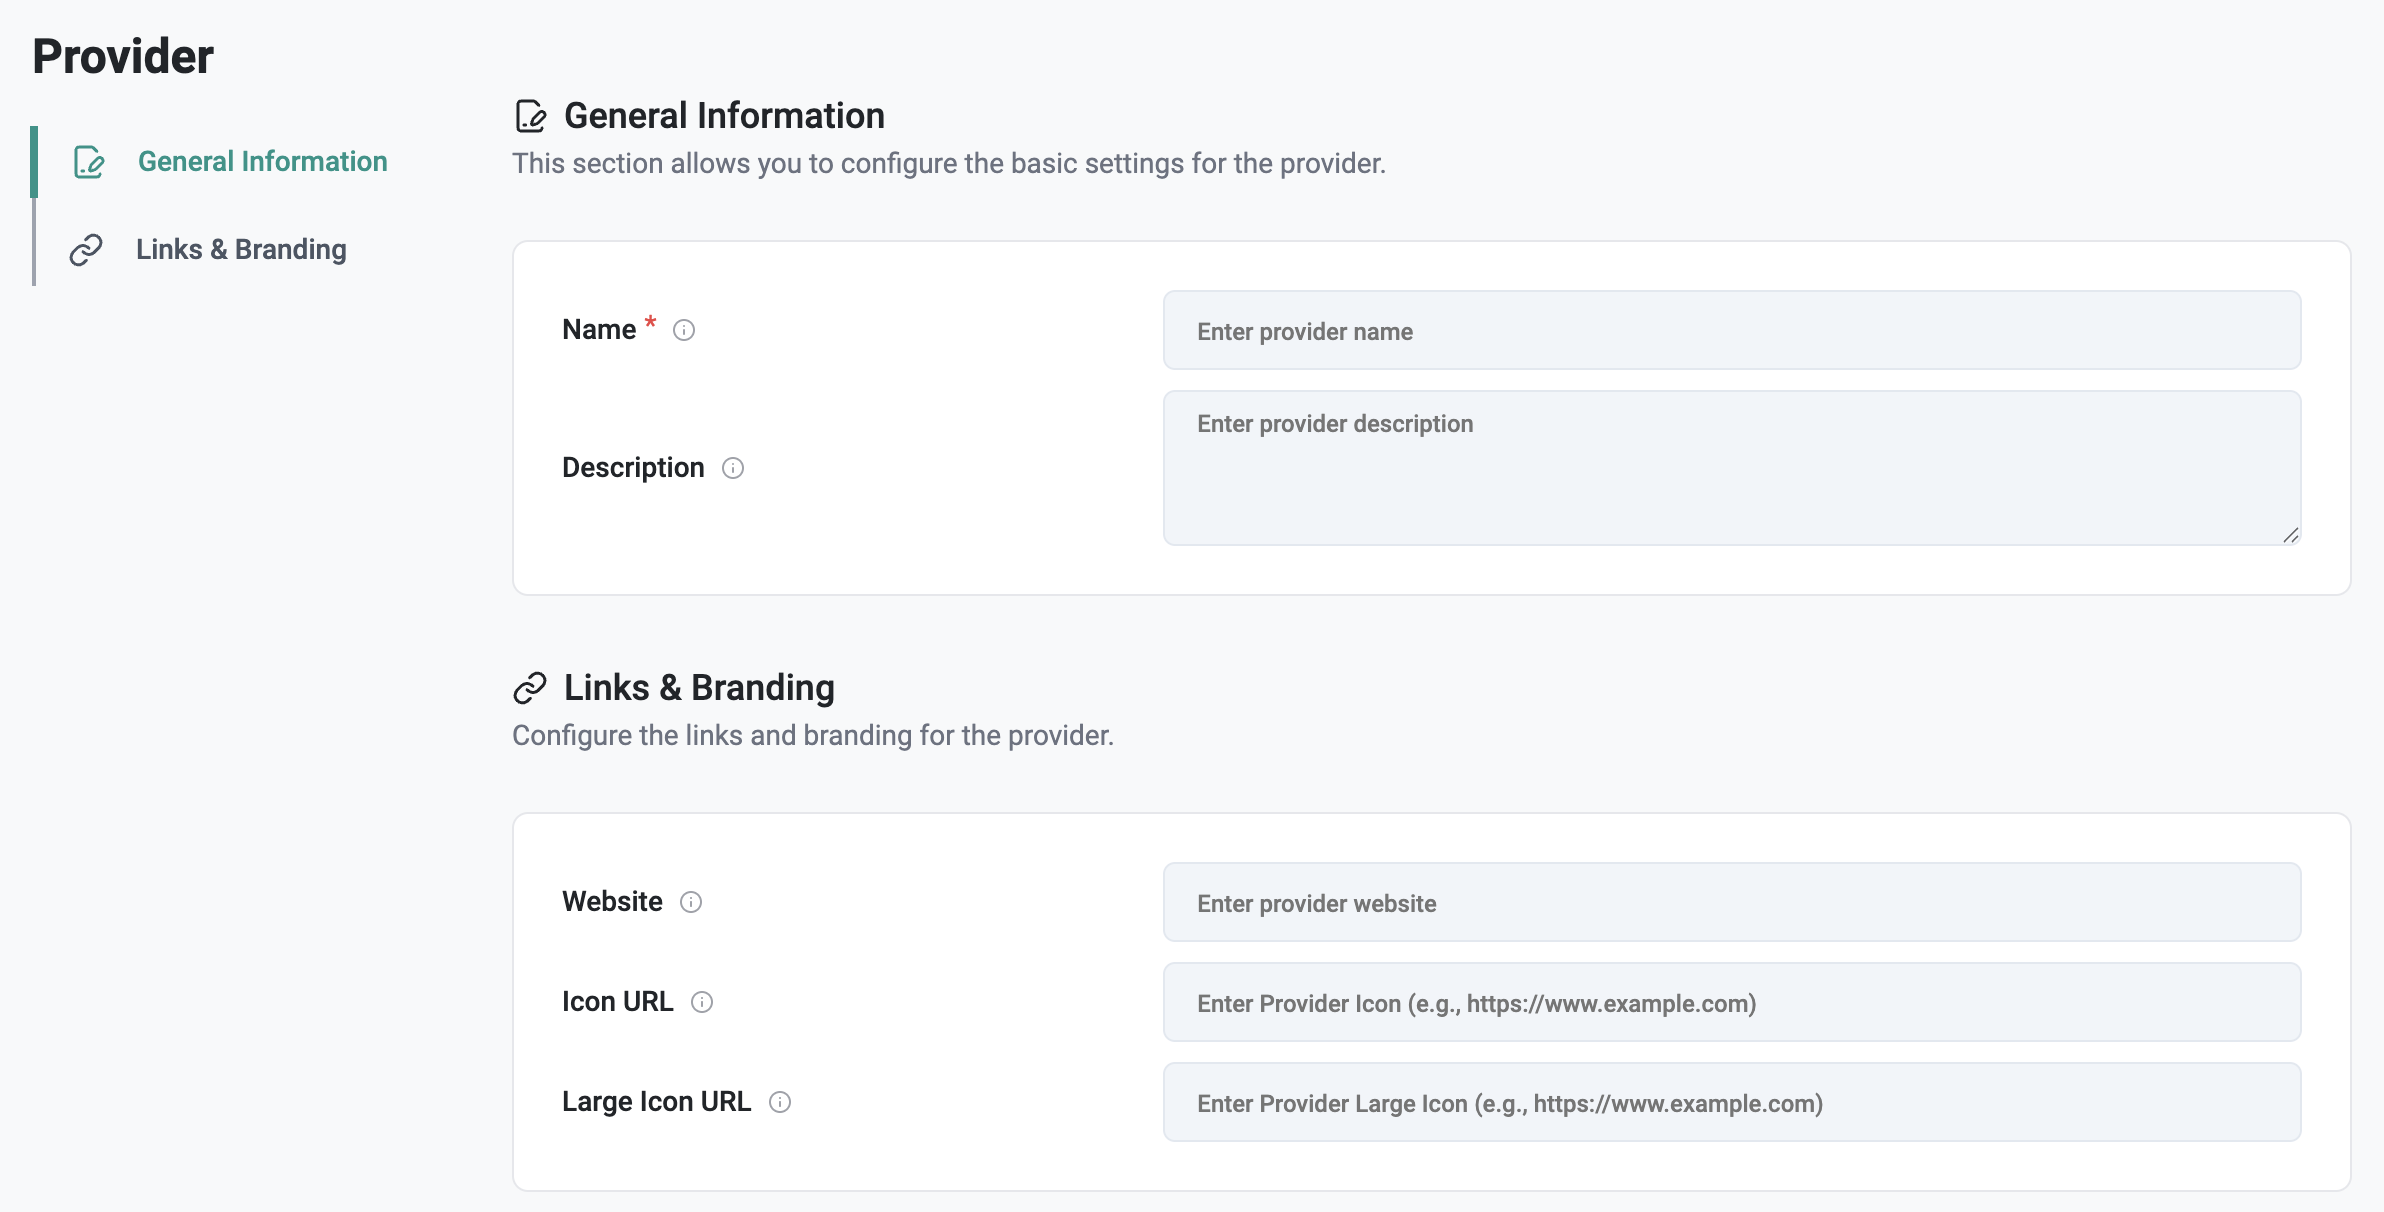Click the info icon next to Name
Image resolution: width=2384 pixels, height=1212 pixels.
pyautogui.click(x=684, y=330)
